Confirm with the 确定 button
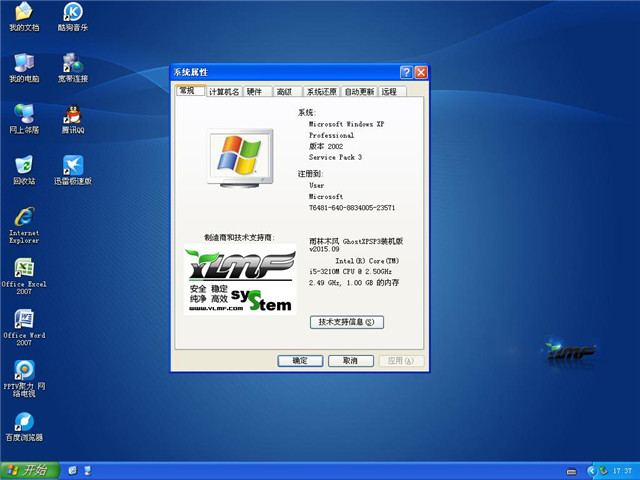 point(300,360)
